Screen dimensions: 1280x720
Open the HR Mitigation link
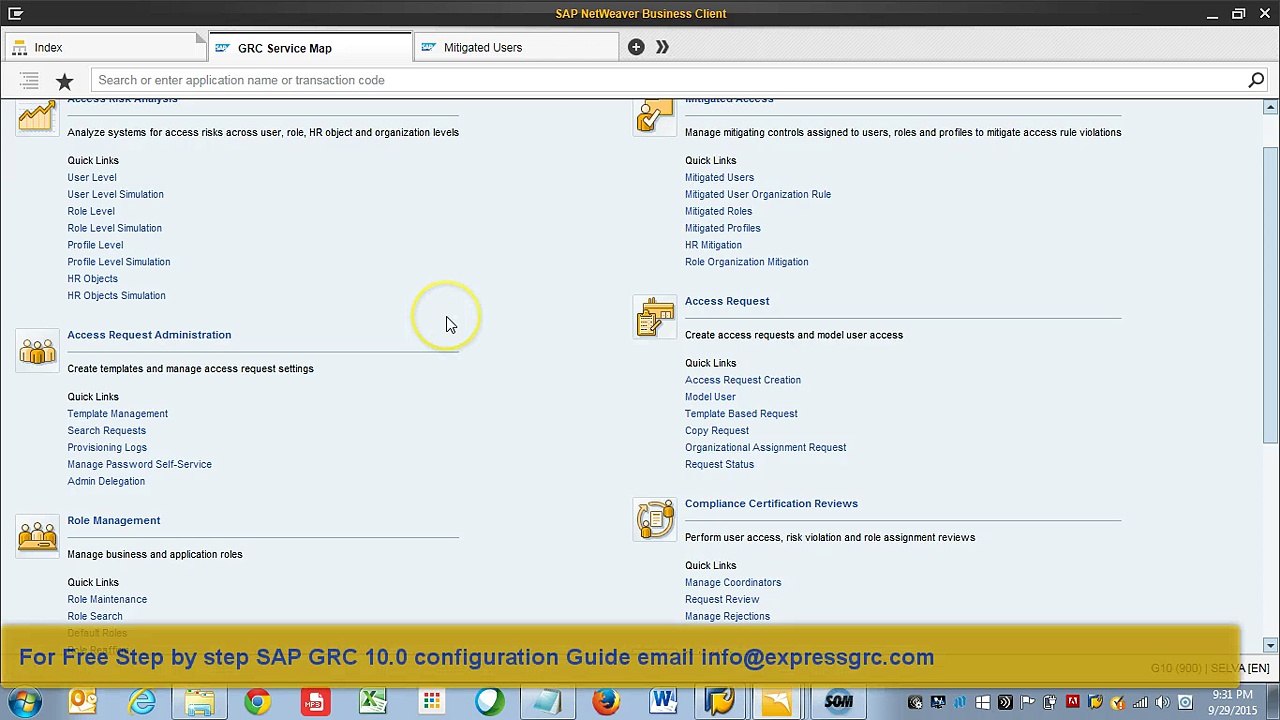(713, 245)
